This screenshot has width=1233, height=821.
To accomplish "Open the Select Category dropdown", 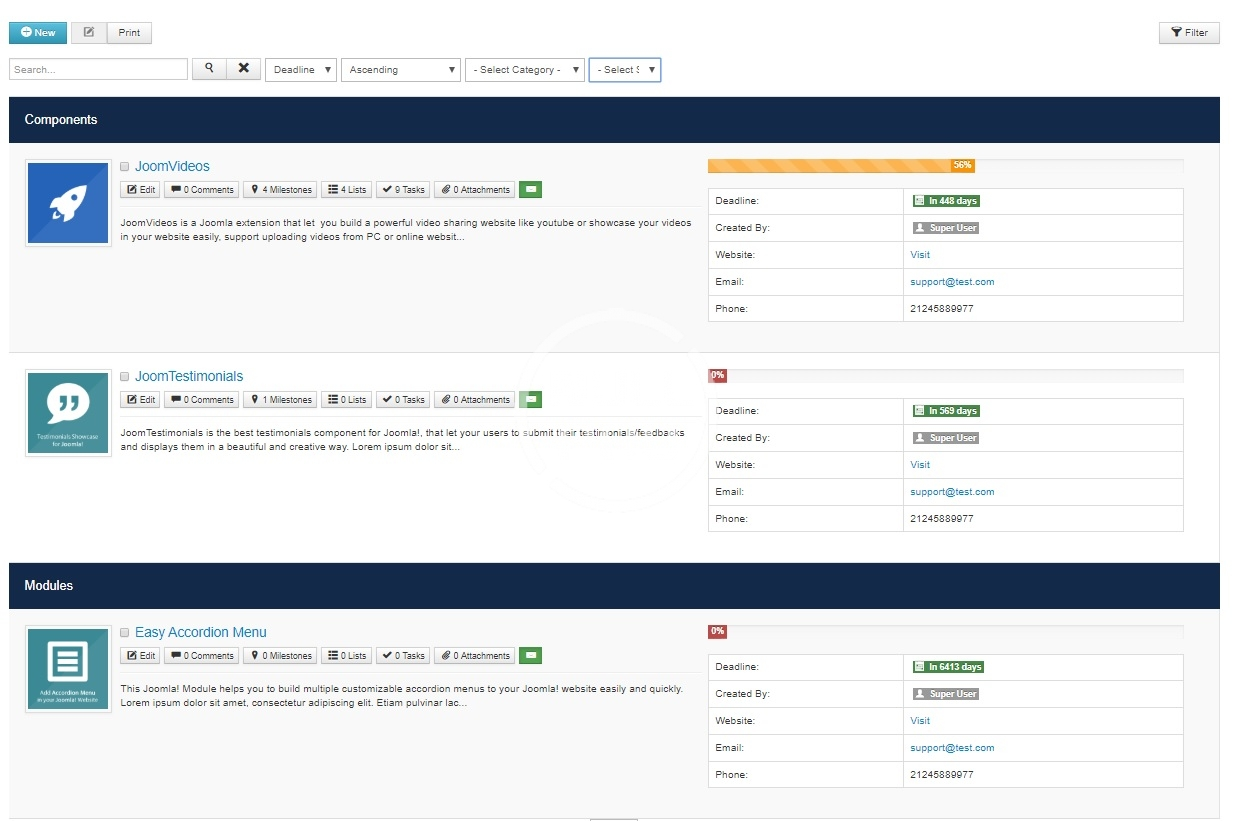I will (525, 70).
